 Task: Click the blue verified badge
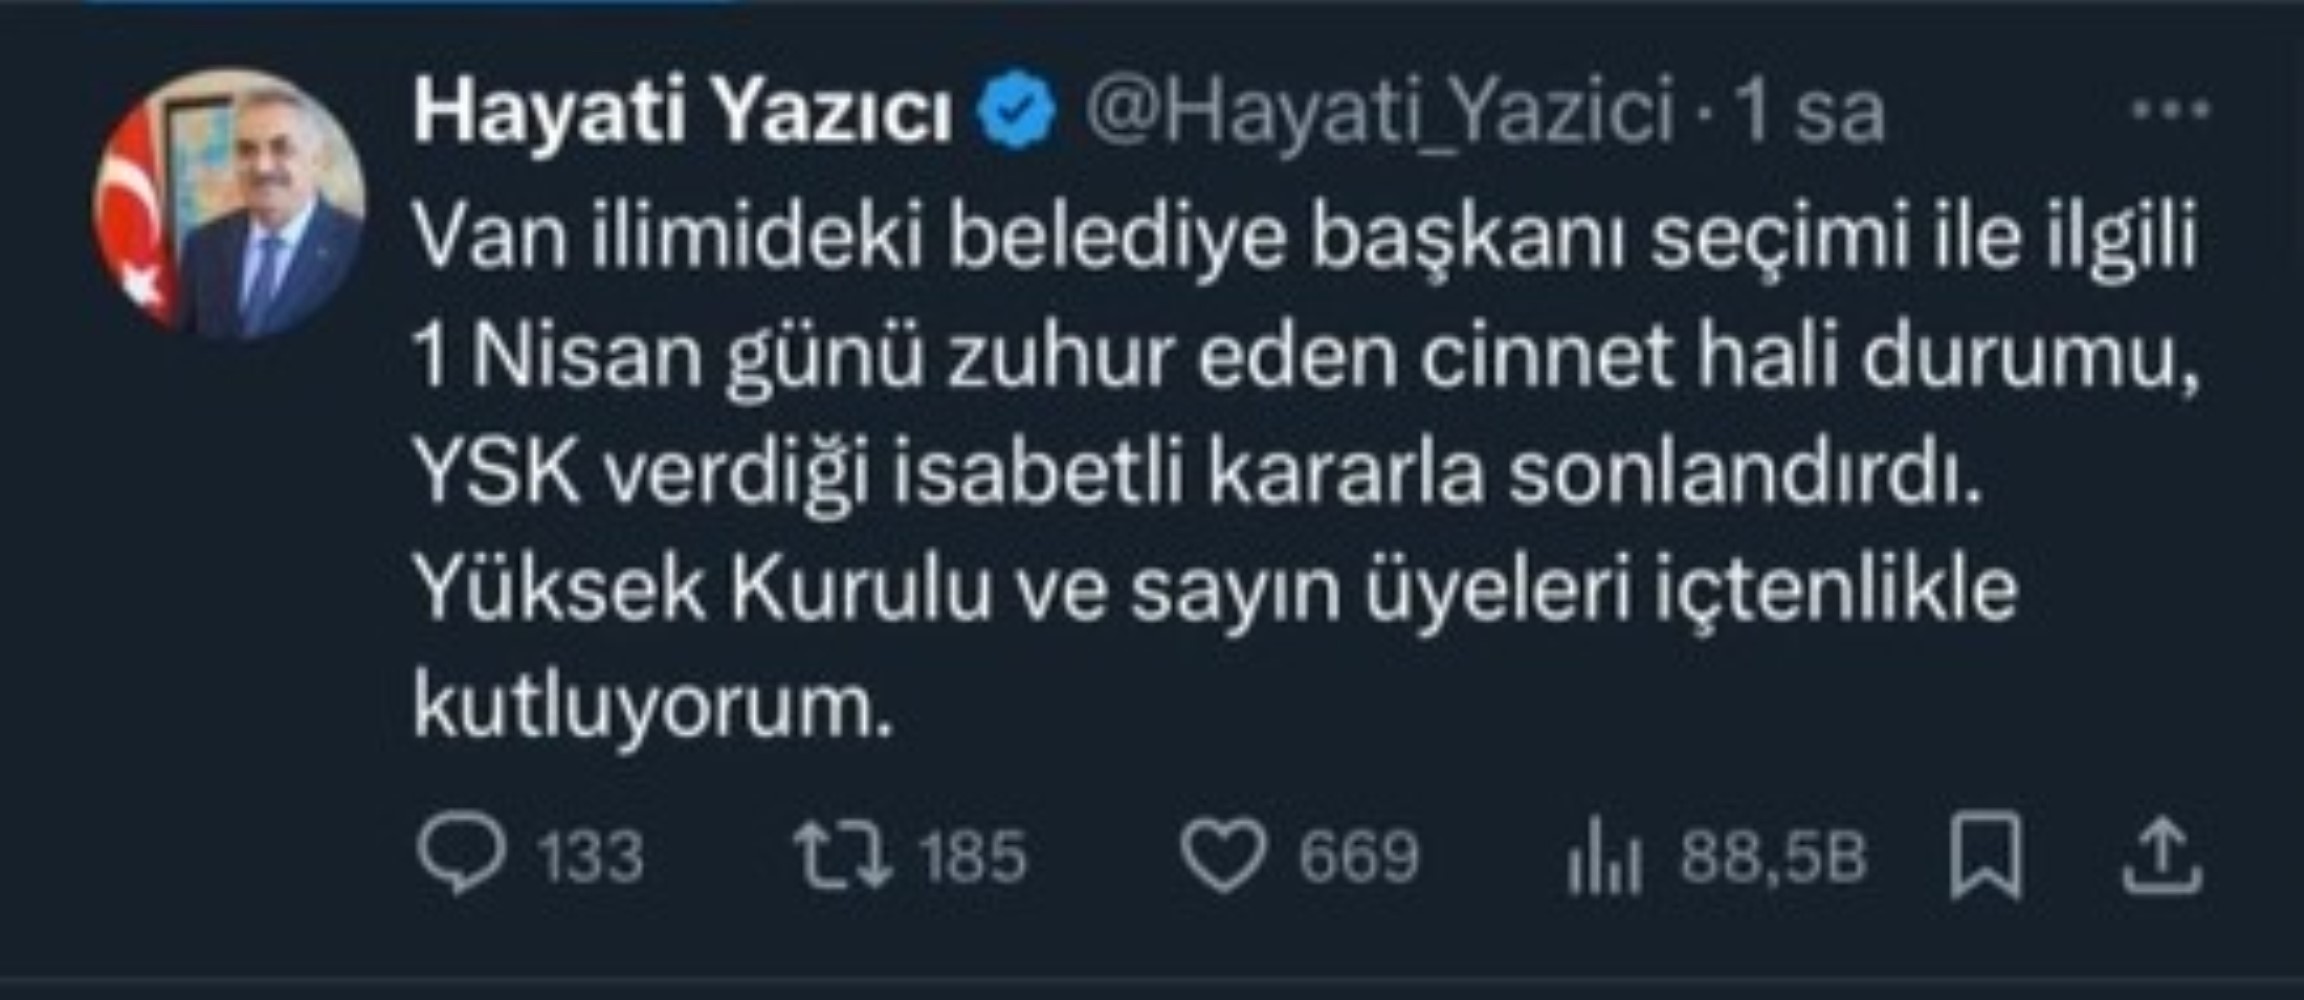1017,110
